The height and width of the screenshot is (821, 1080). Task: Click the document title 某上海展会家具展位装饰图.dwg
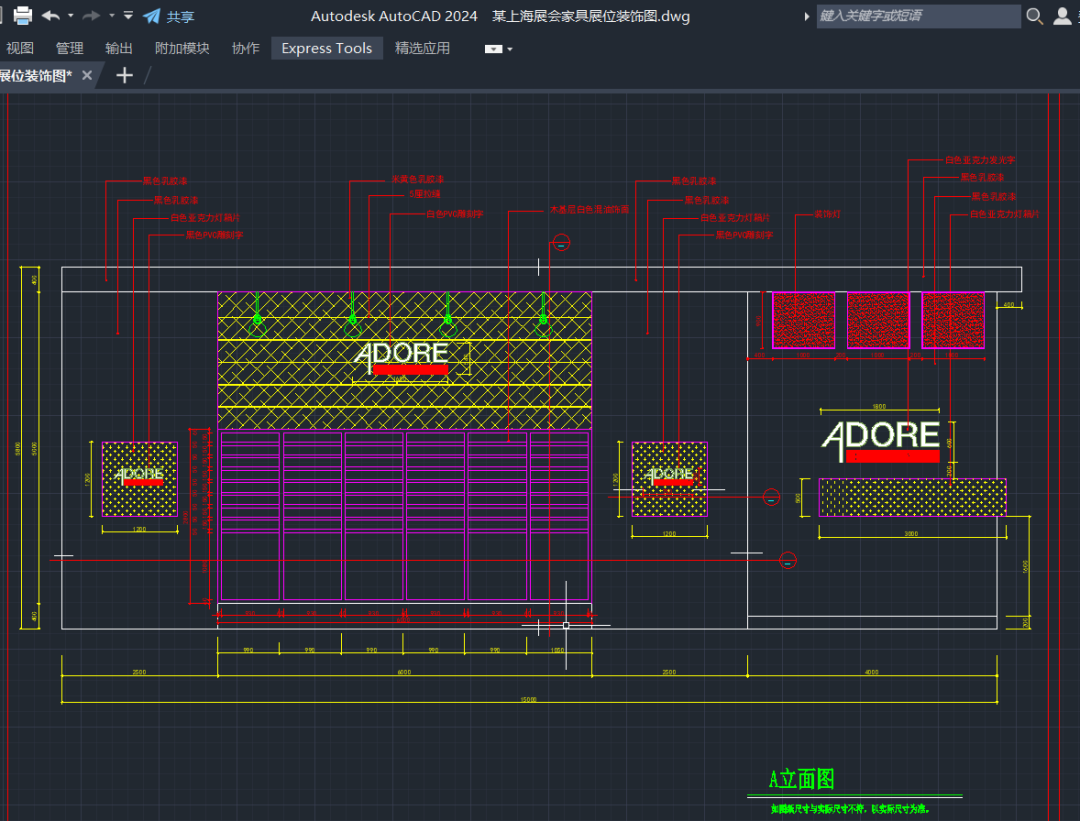pyautogui.click(x=591, y=16)
